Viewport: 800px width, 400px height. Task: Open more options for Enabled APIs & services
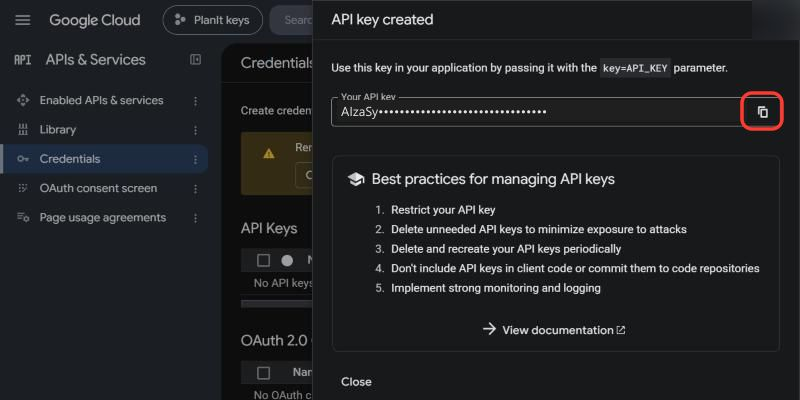pyautogui.click(x=195, y=101)
